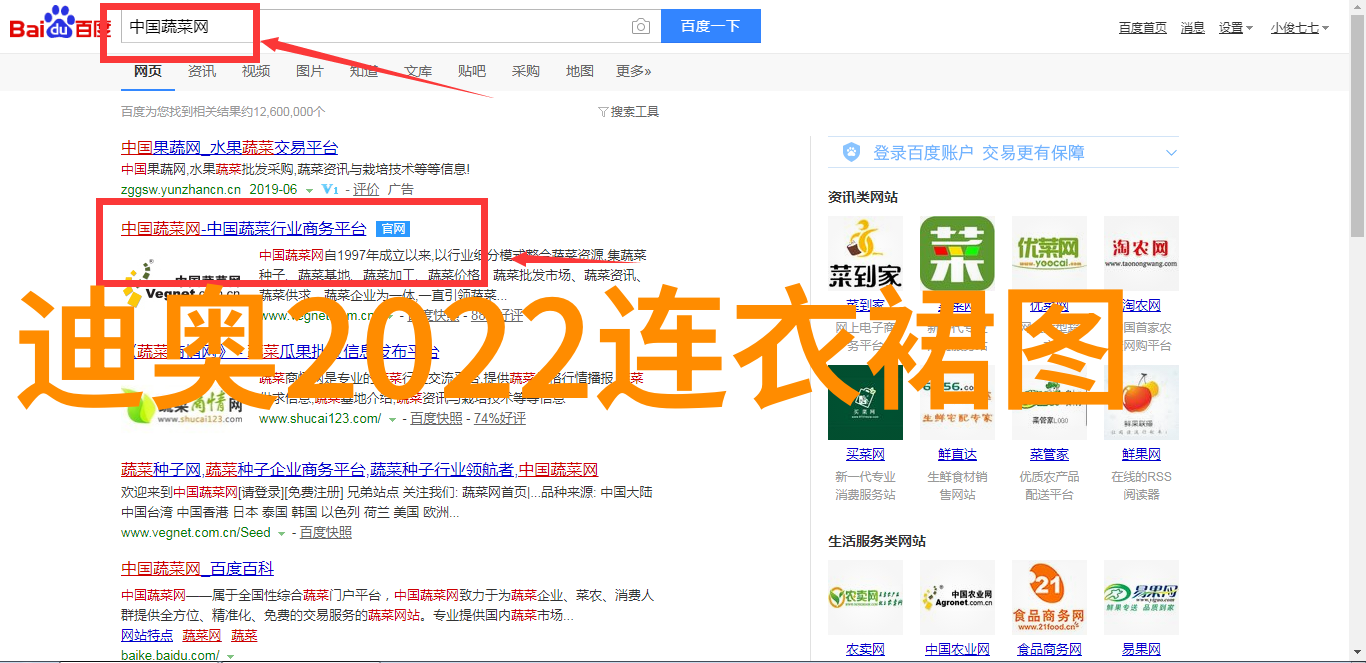1366x663 pixels.
Task: Expand arrow next to 2019-06
Action: [x=309, y=190]
